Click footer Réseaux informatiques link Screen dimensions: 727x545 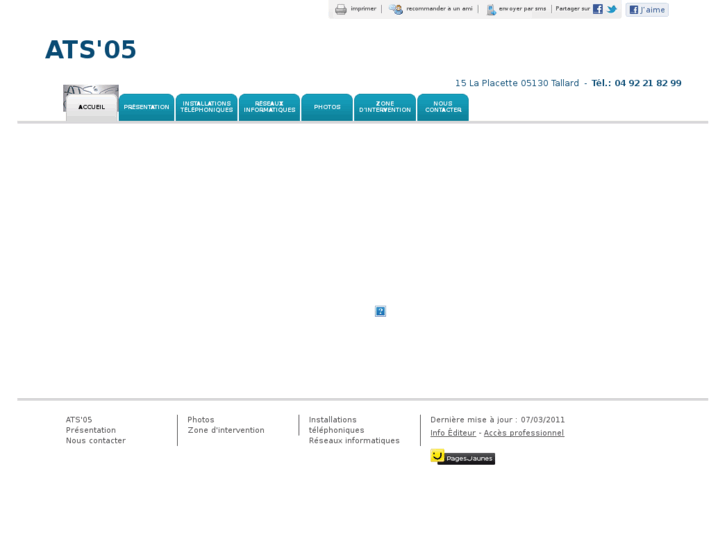(354, 441)
